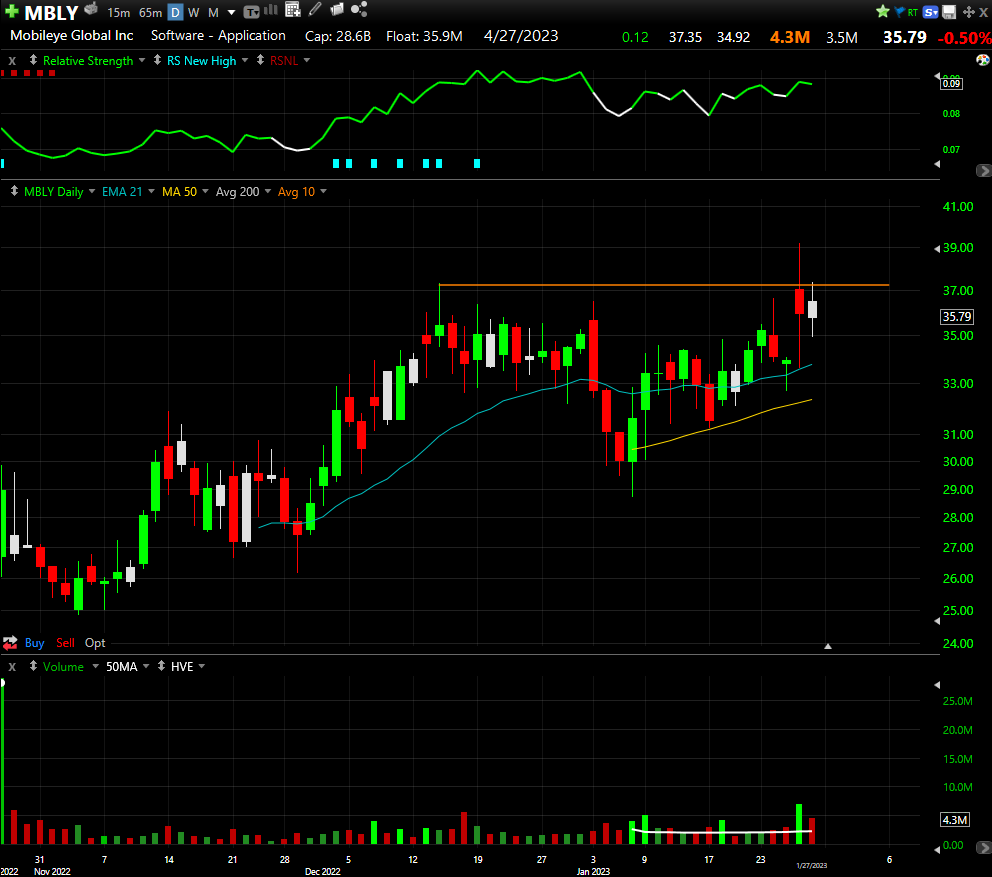Image resolution: width=992 pixels, height=877 pixels.
Task: Click the green plus add-symbol icon
Action: click(x=11, y=11)
